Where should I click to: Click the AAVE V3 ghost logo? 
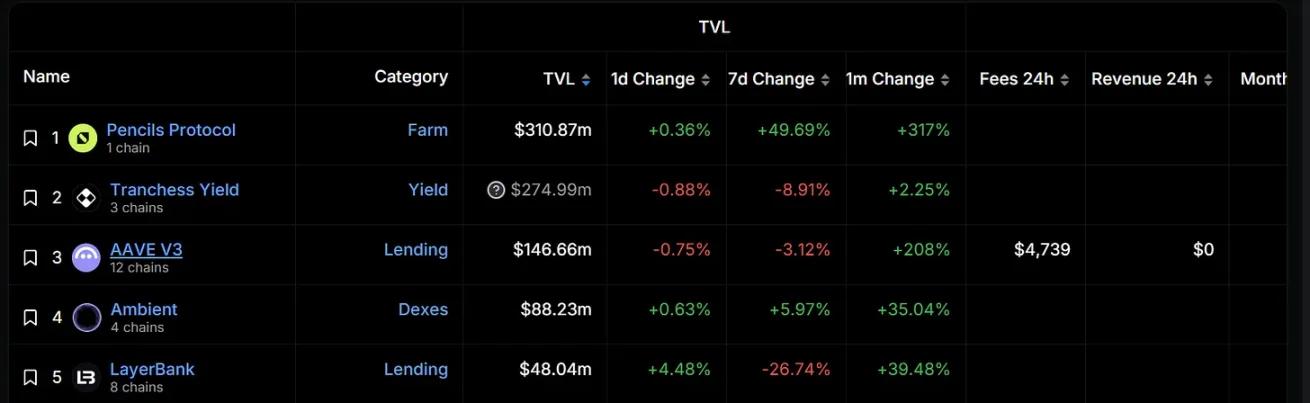tap(86, 258)
